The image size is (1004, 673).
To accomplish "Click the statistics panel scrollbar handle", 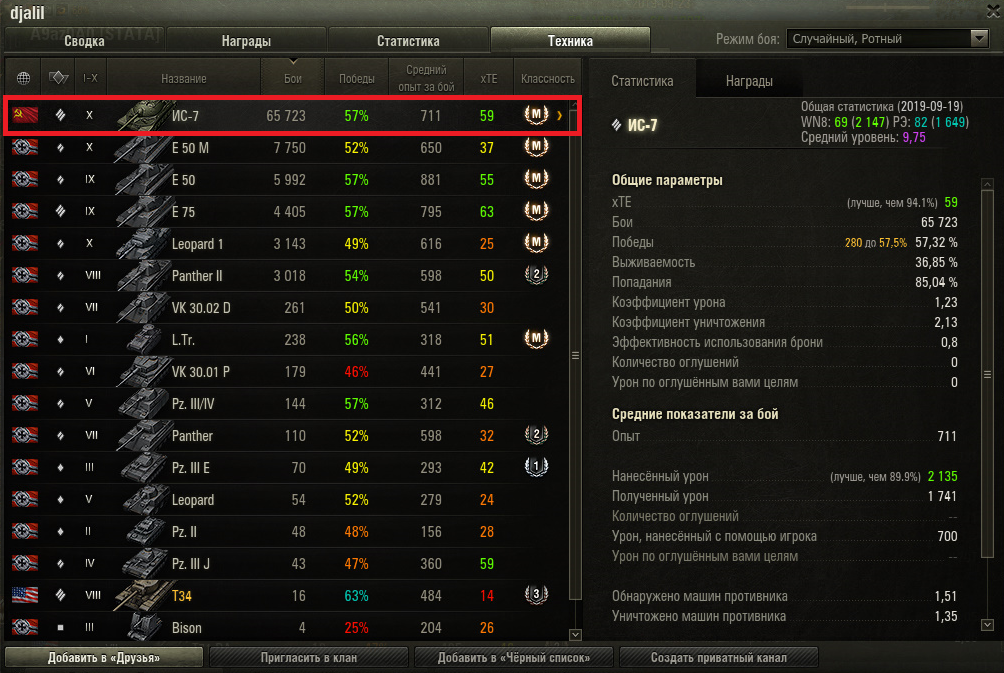I will [x=987, y=374].
